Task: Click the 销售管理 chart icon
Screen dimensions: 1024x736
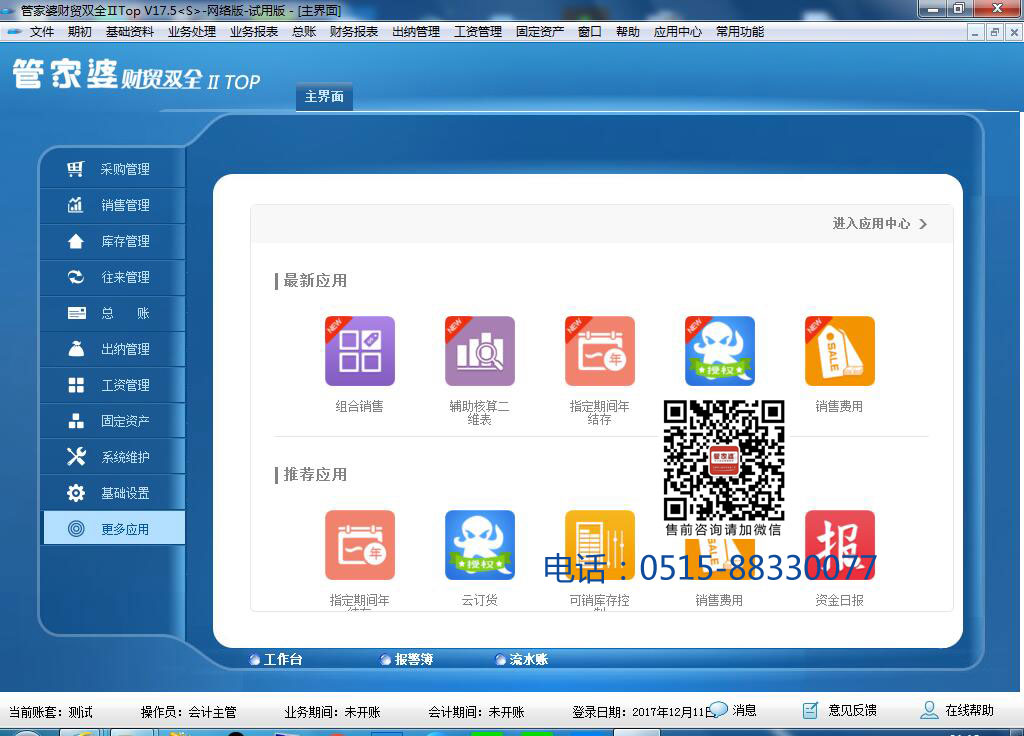Action: 76,205
